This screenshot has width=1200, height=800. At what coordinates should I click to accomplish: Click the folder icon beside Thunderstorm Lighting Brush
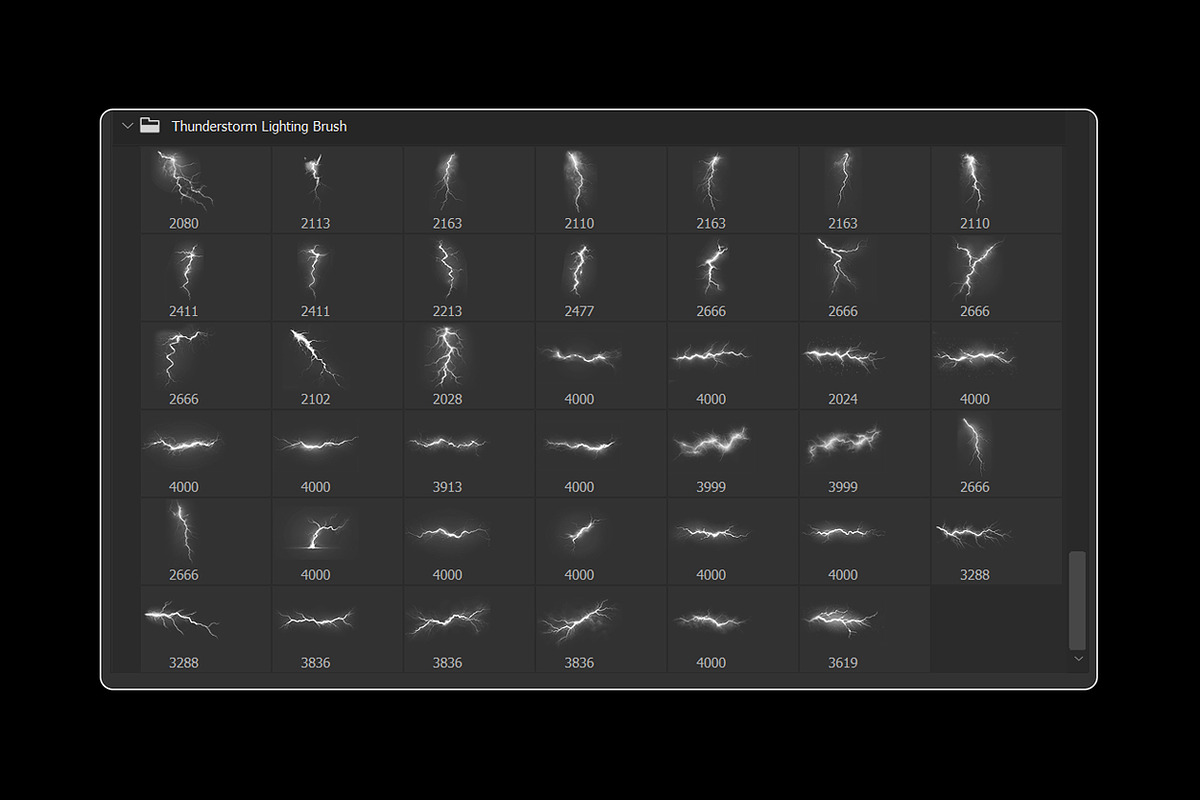click(x=150, y=125)
